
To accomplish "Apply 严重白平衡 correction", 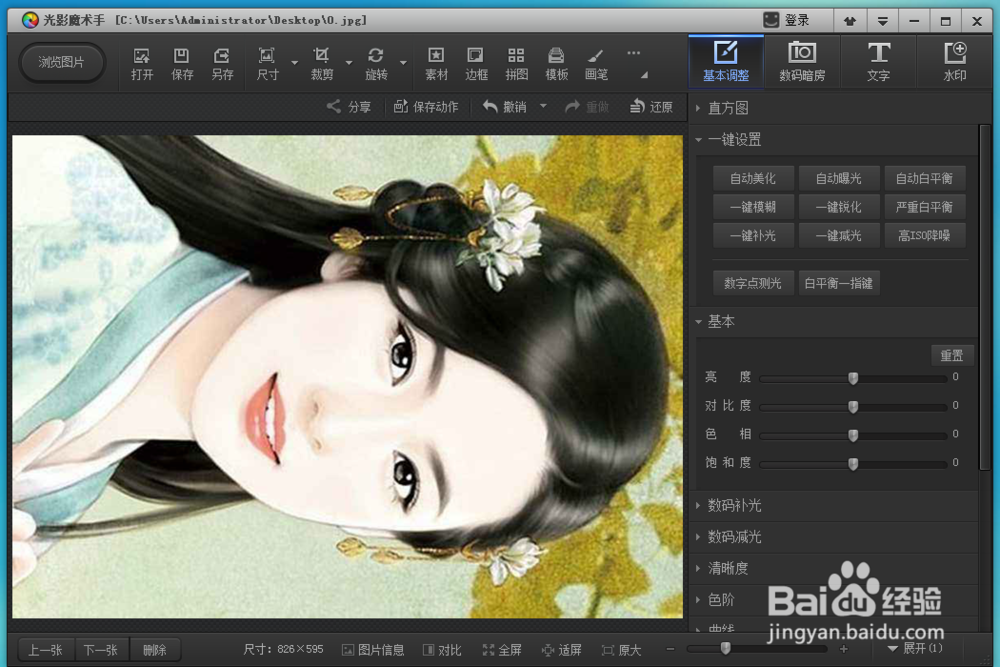I will tap(924, 207).
